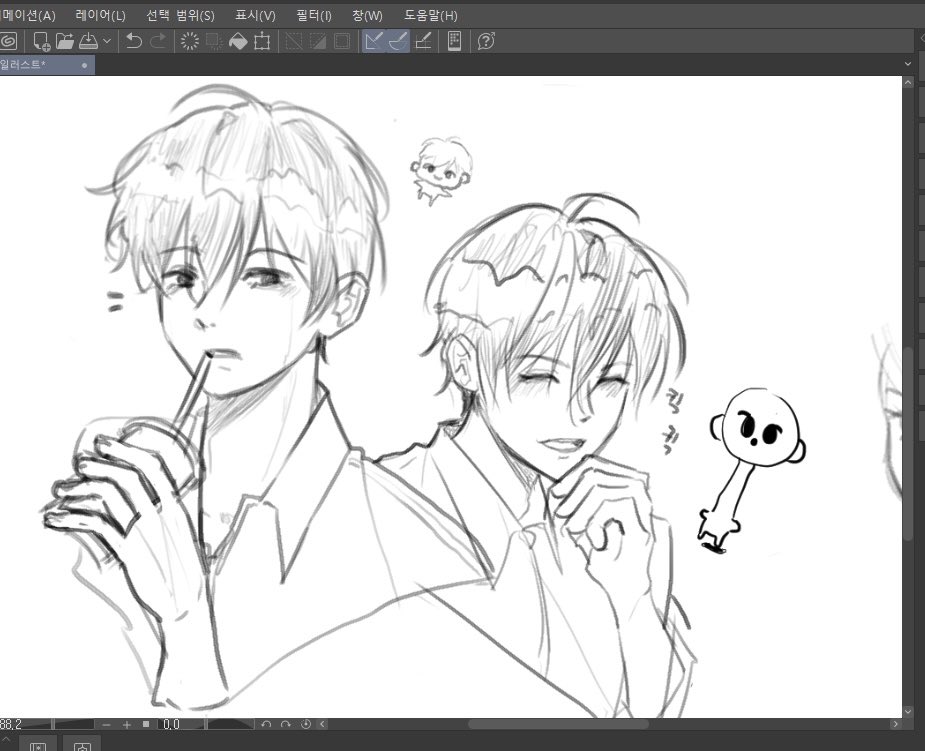Viewport: 925px width, 751px height.
Task: Click the fit-to-screen square button
Action: tap(146, 724)
